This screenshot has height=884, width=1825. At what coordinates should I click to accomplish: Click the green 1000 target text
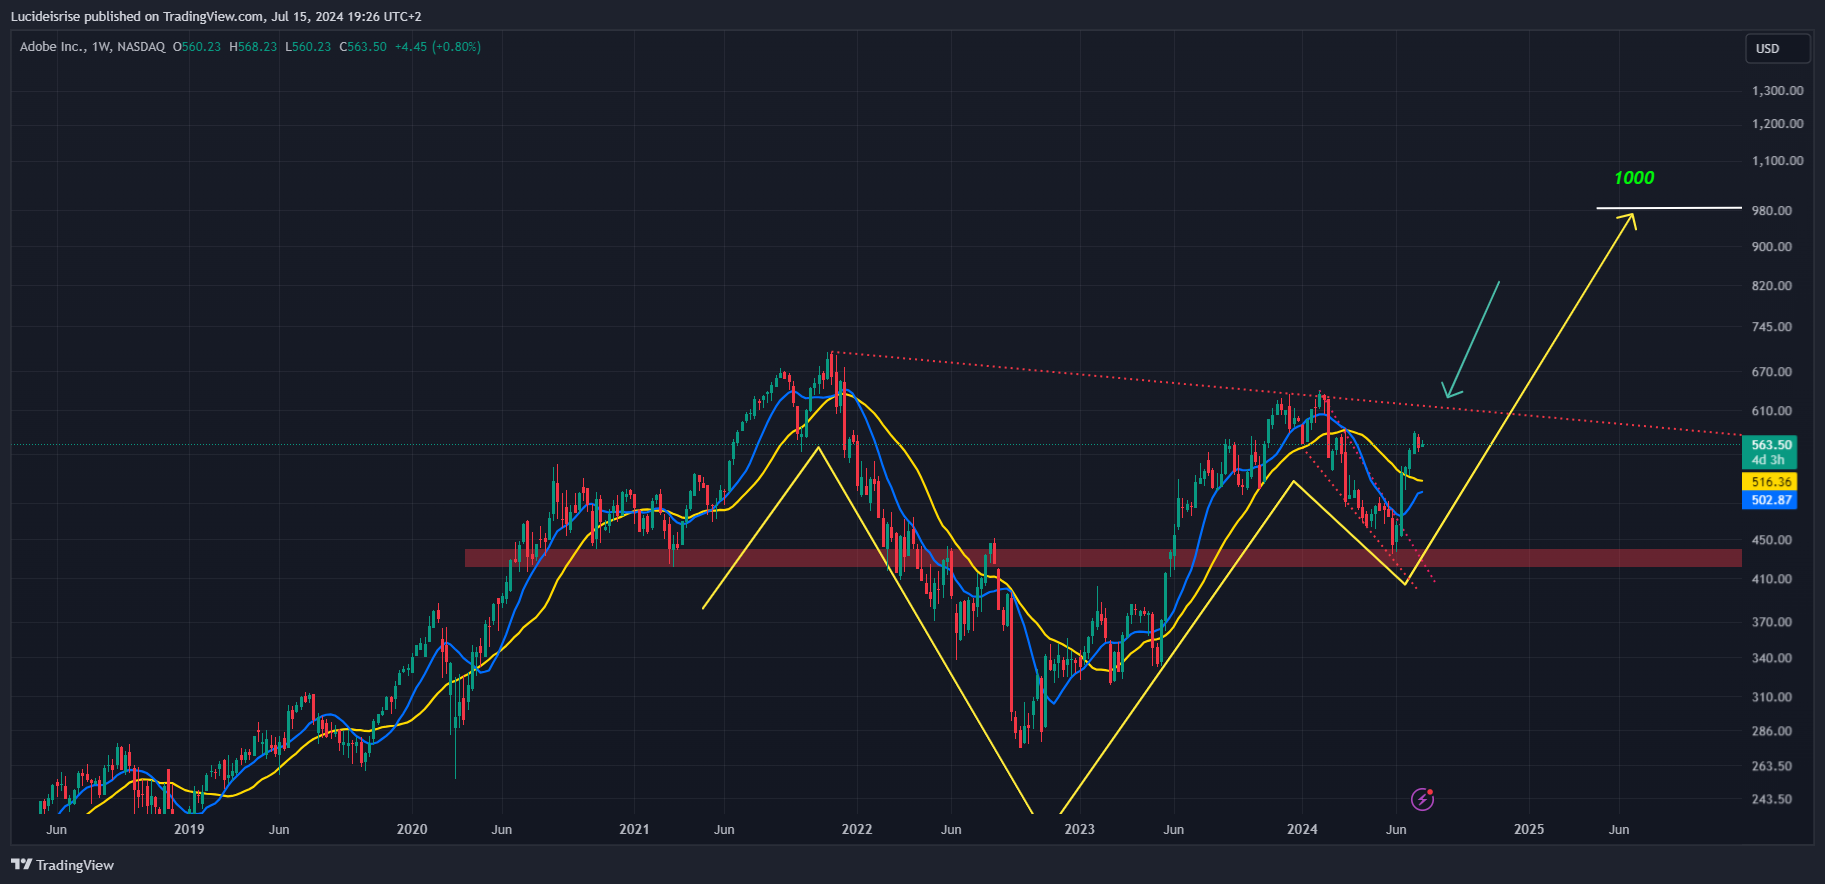pyautogui.click(x=1634, y=178)
